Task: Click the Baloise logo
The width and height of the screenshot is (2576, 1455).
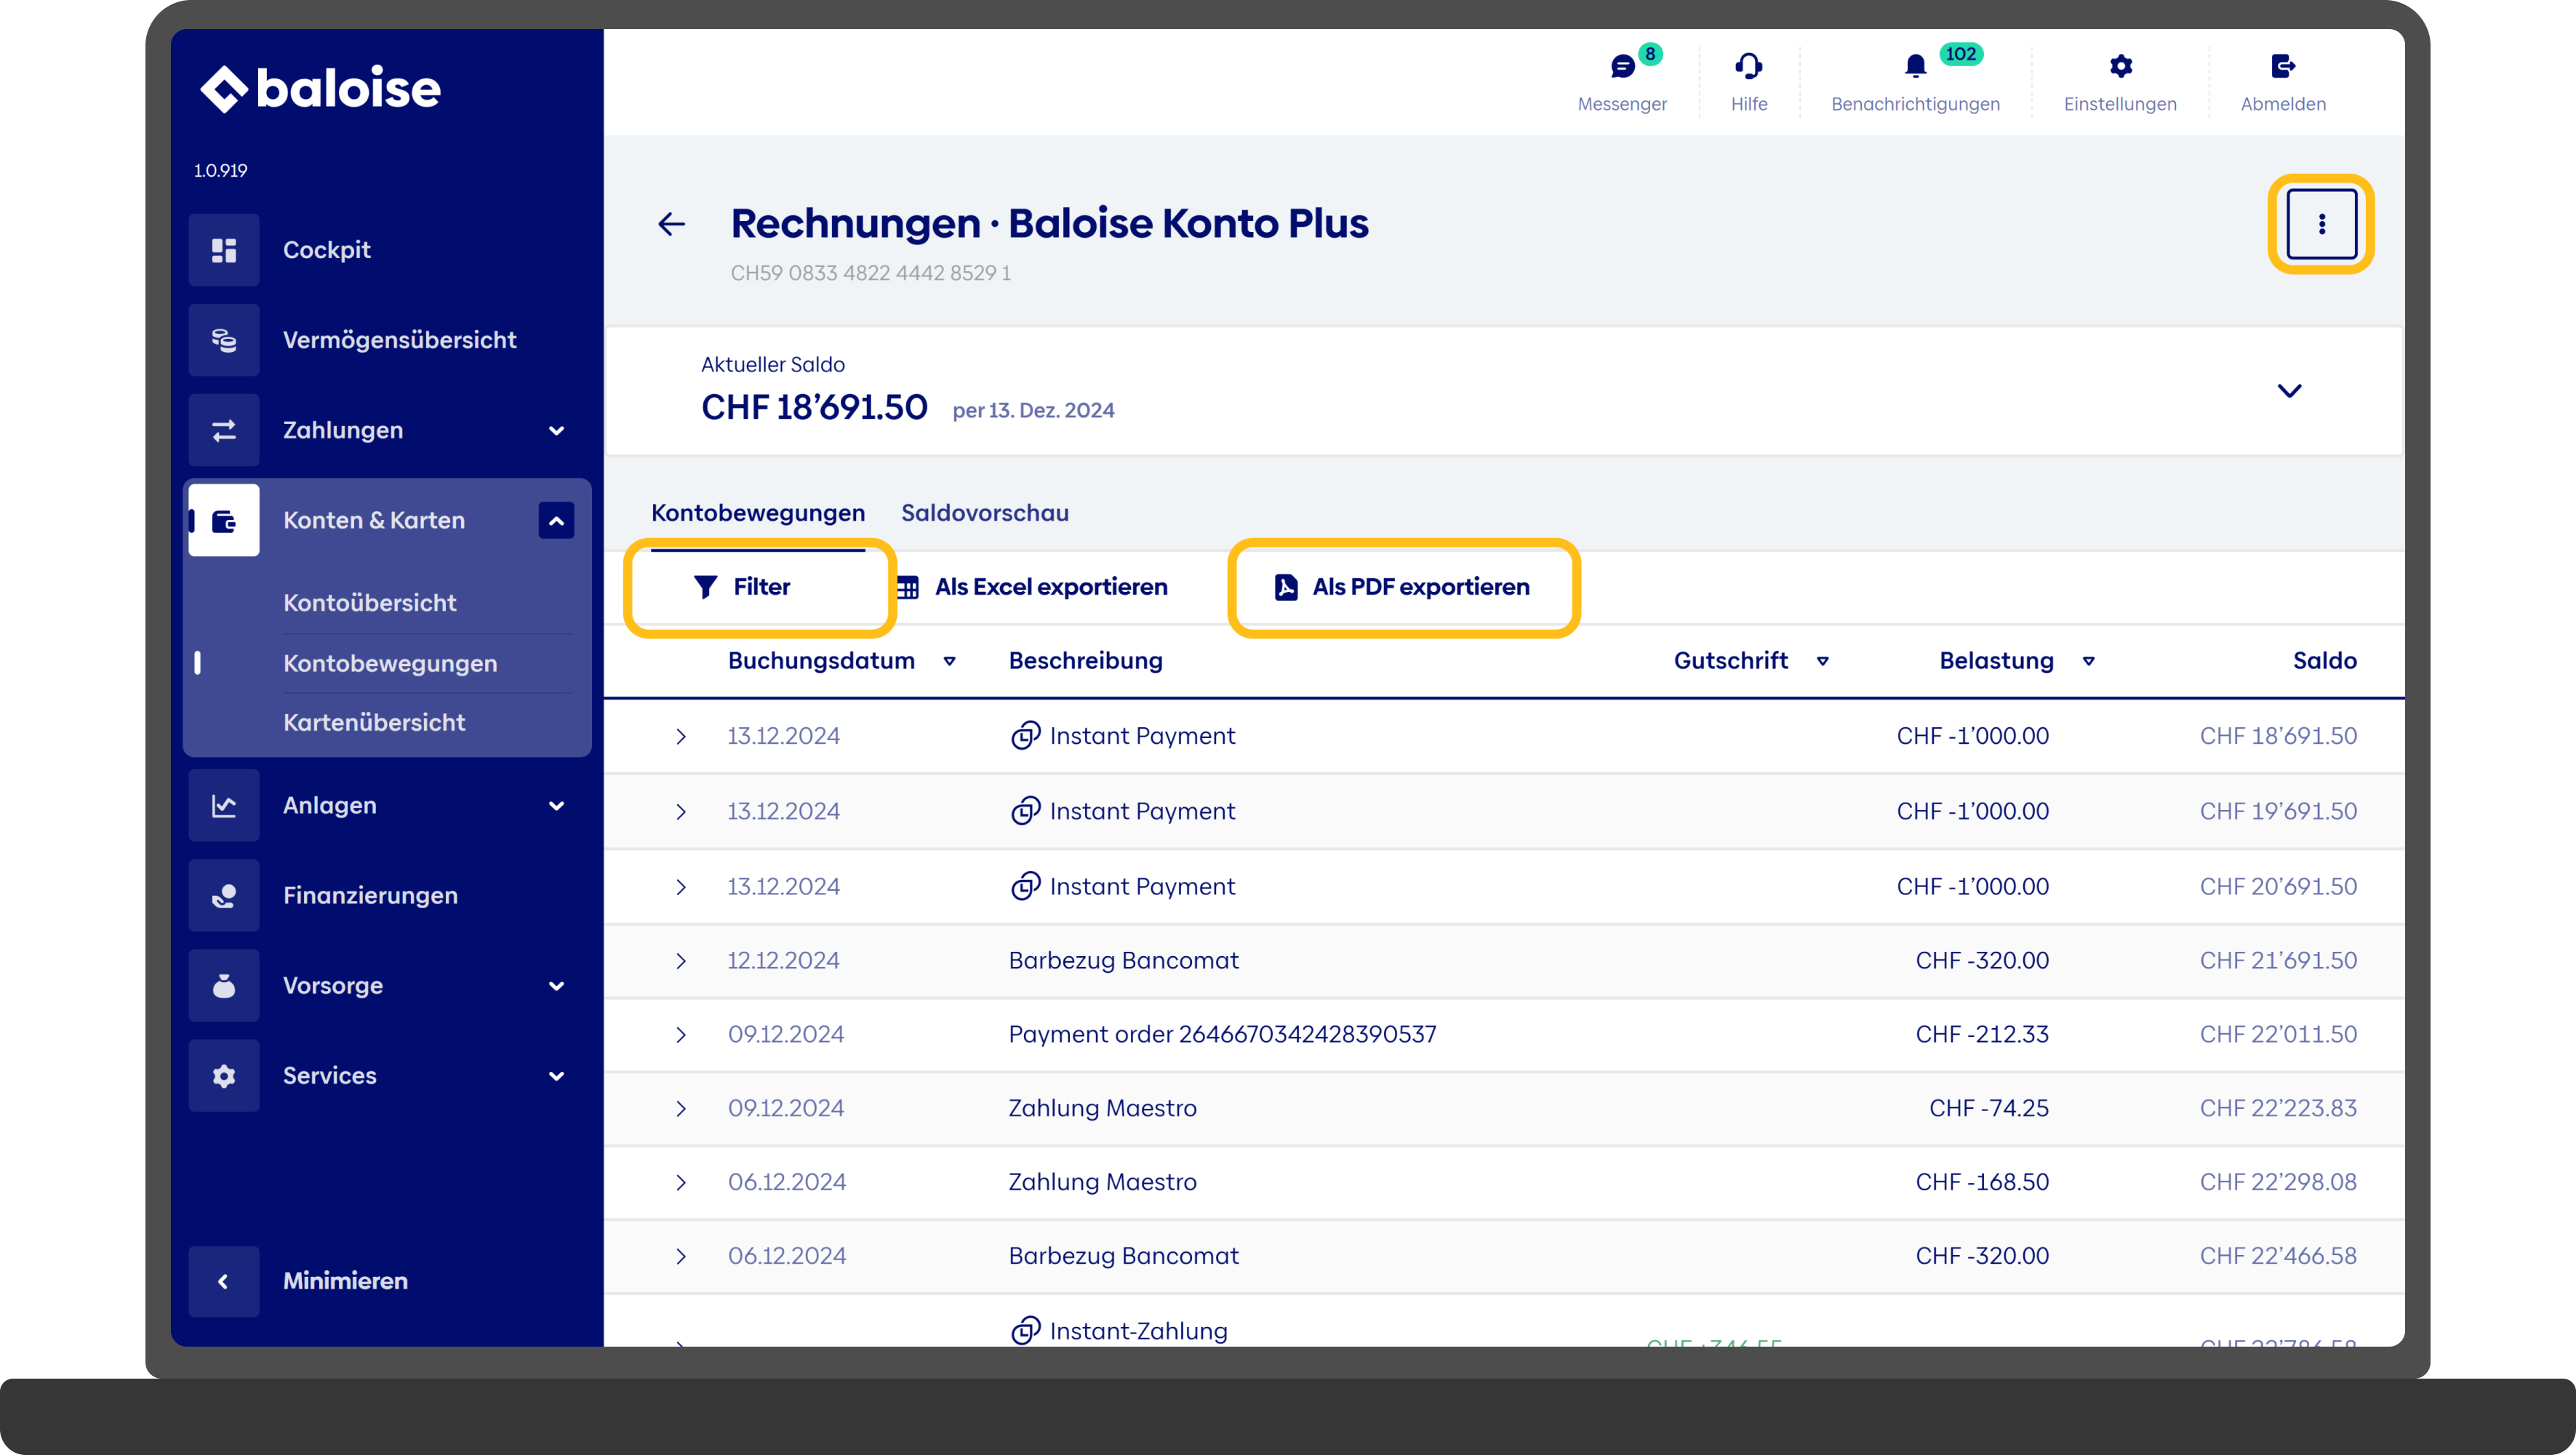Action: 320,88
